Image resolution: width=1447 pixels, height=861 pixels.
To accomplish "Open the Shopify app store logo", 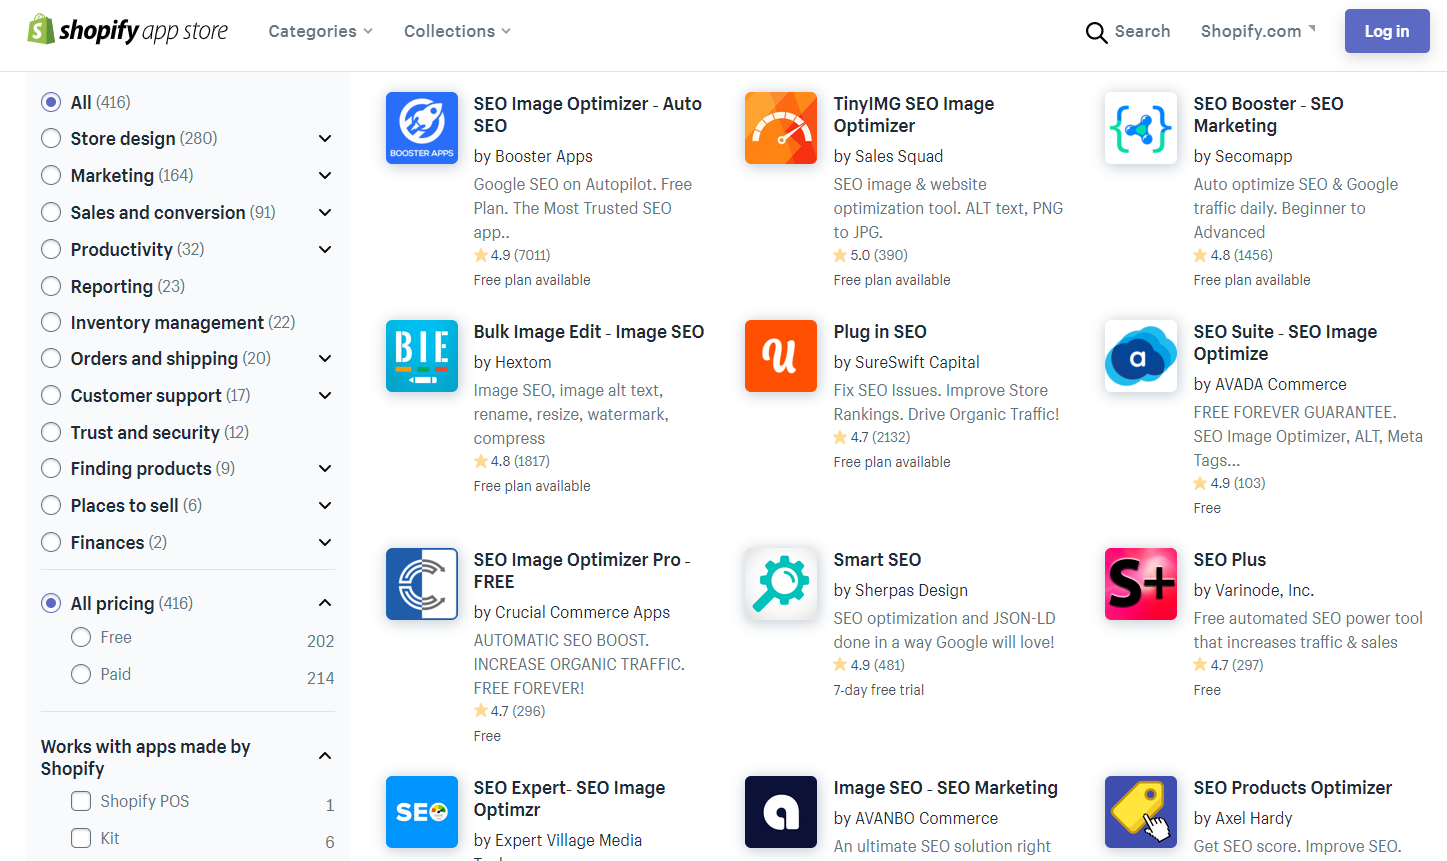I will (x=128, y=30).
